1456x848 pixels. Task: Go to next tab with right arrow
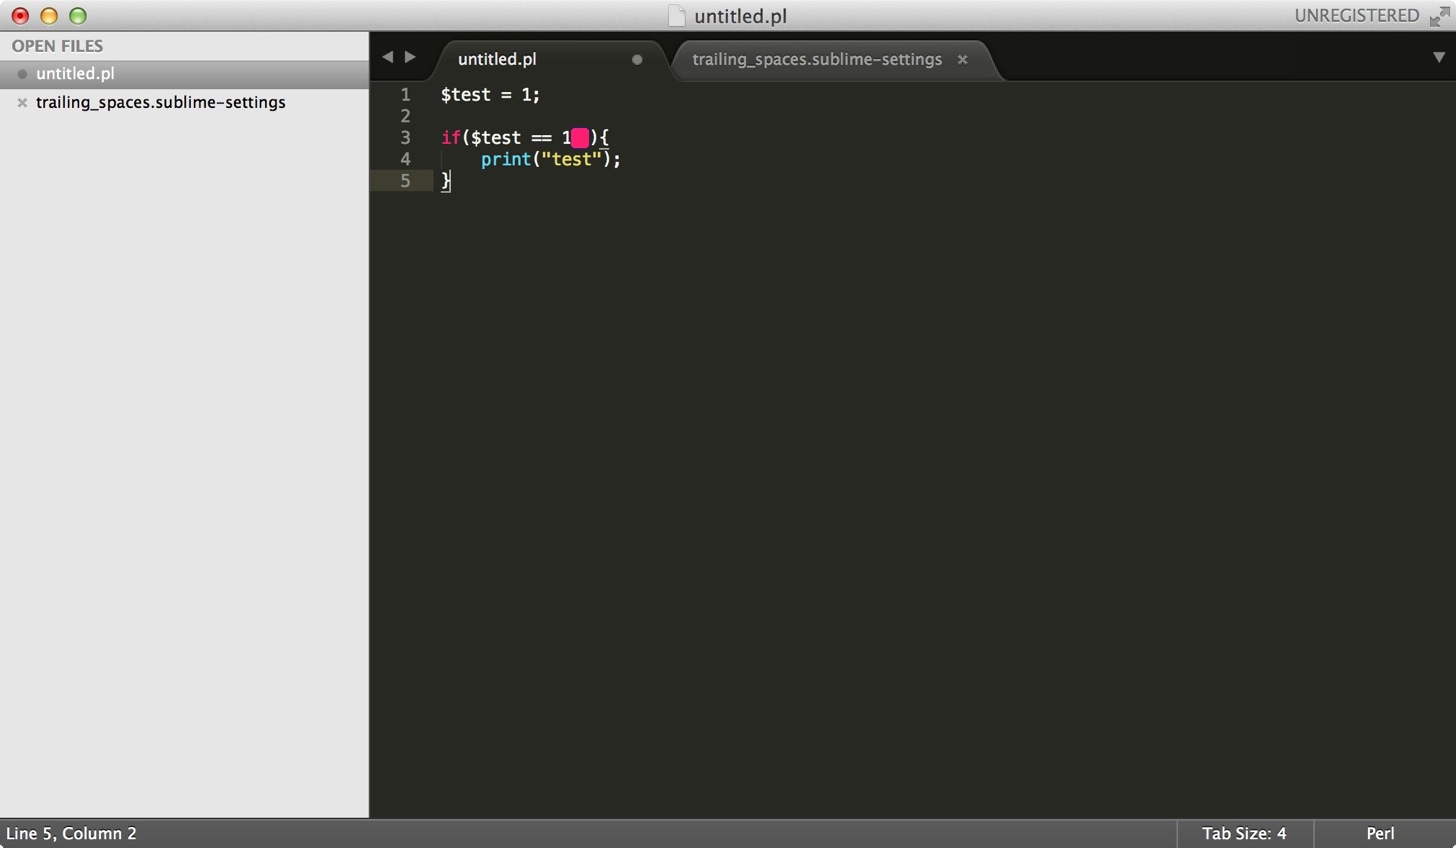(x=410, y=57)
